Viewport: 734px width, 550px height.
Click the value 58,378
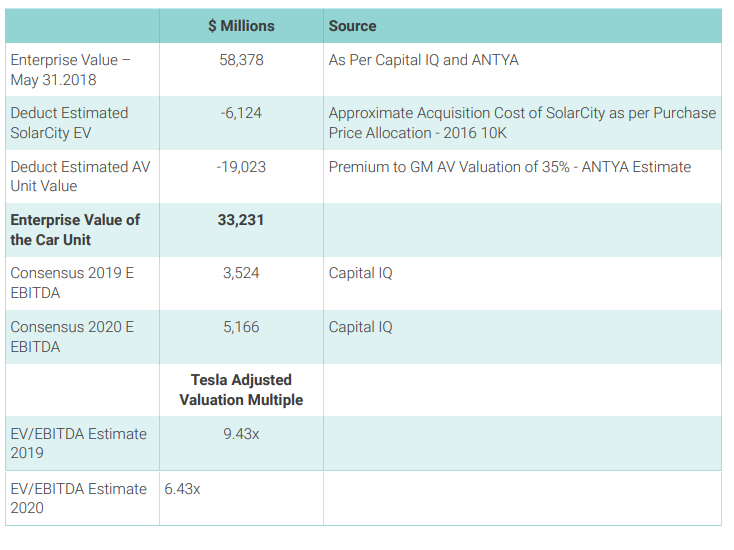click(x=241, y=60)
